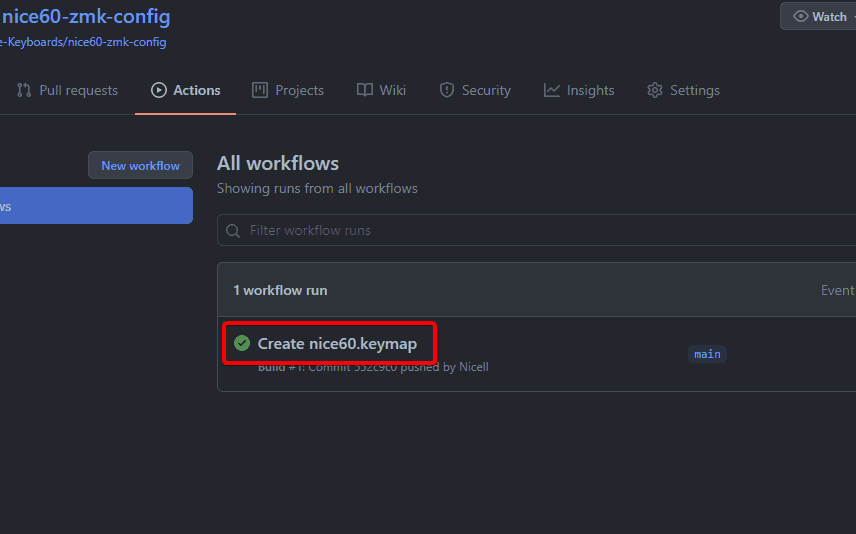Click the main branch label
The height and width of the screenshot is (534, 856).
[707, 354]
